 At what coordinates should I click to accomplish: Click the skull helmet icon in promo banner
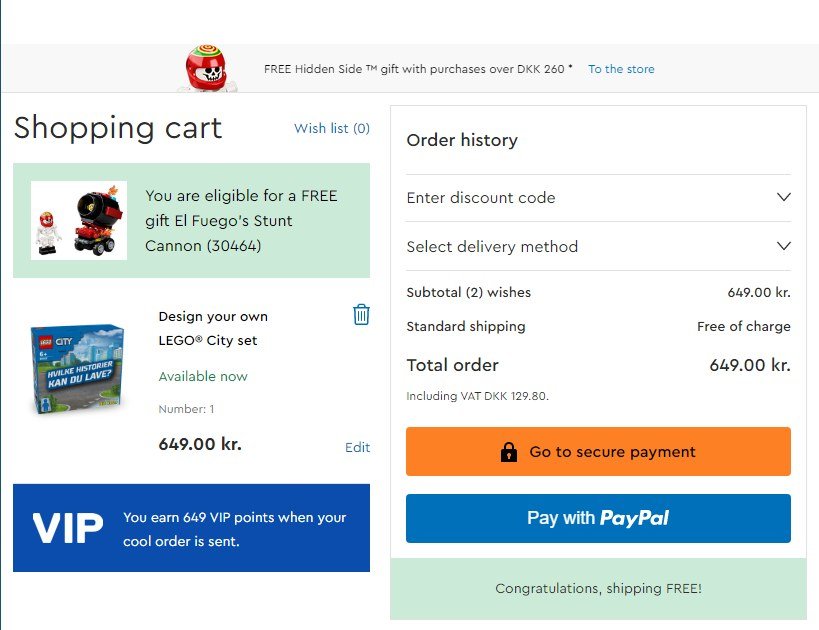click(205, 69)
